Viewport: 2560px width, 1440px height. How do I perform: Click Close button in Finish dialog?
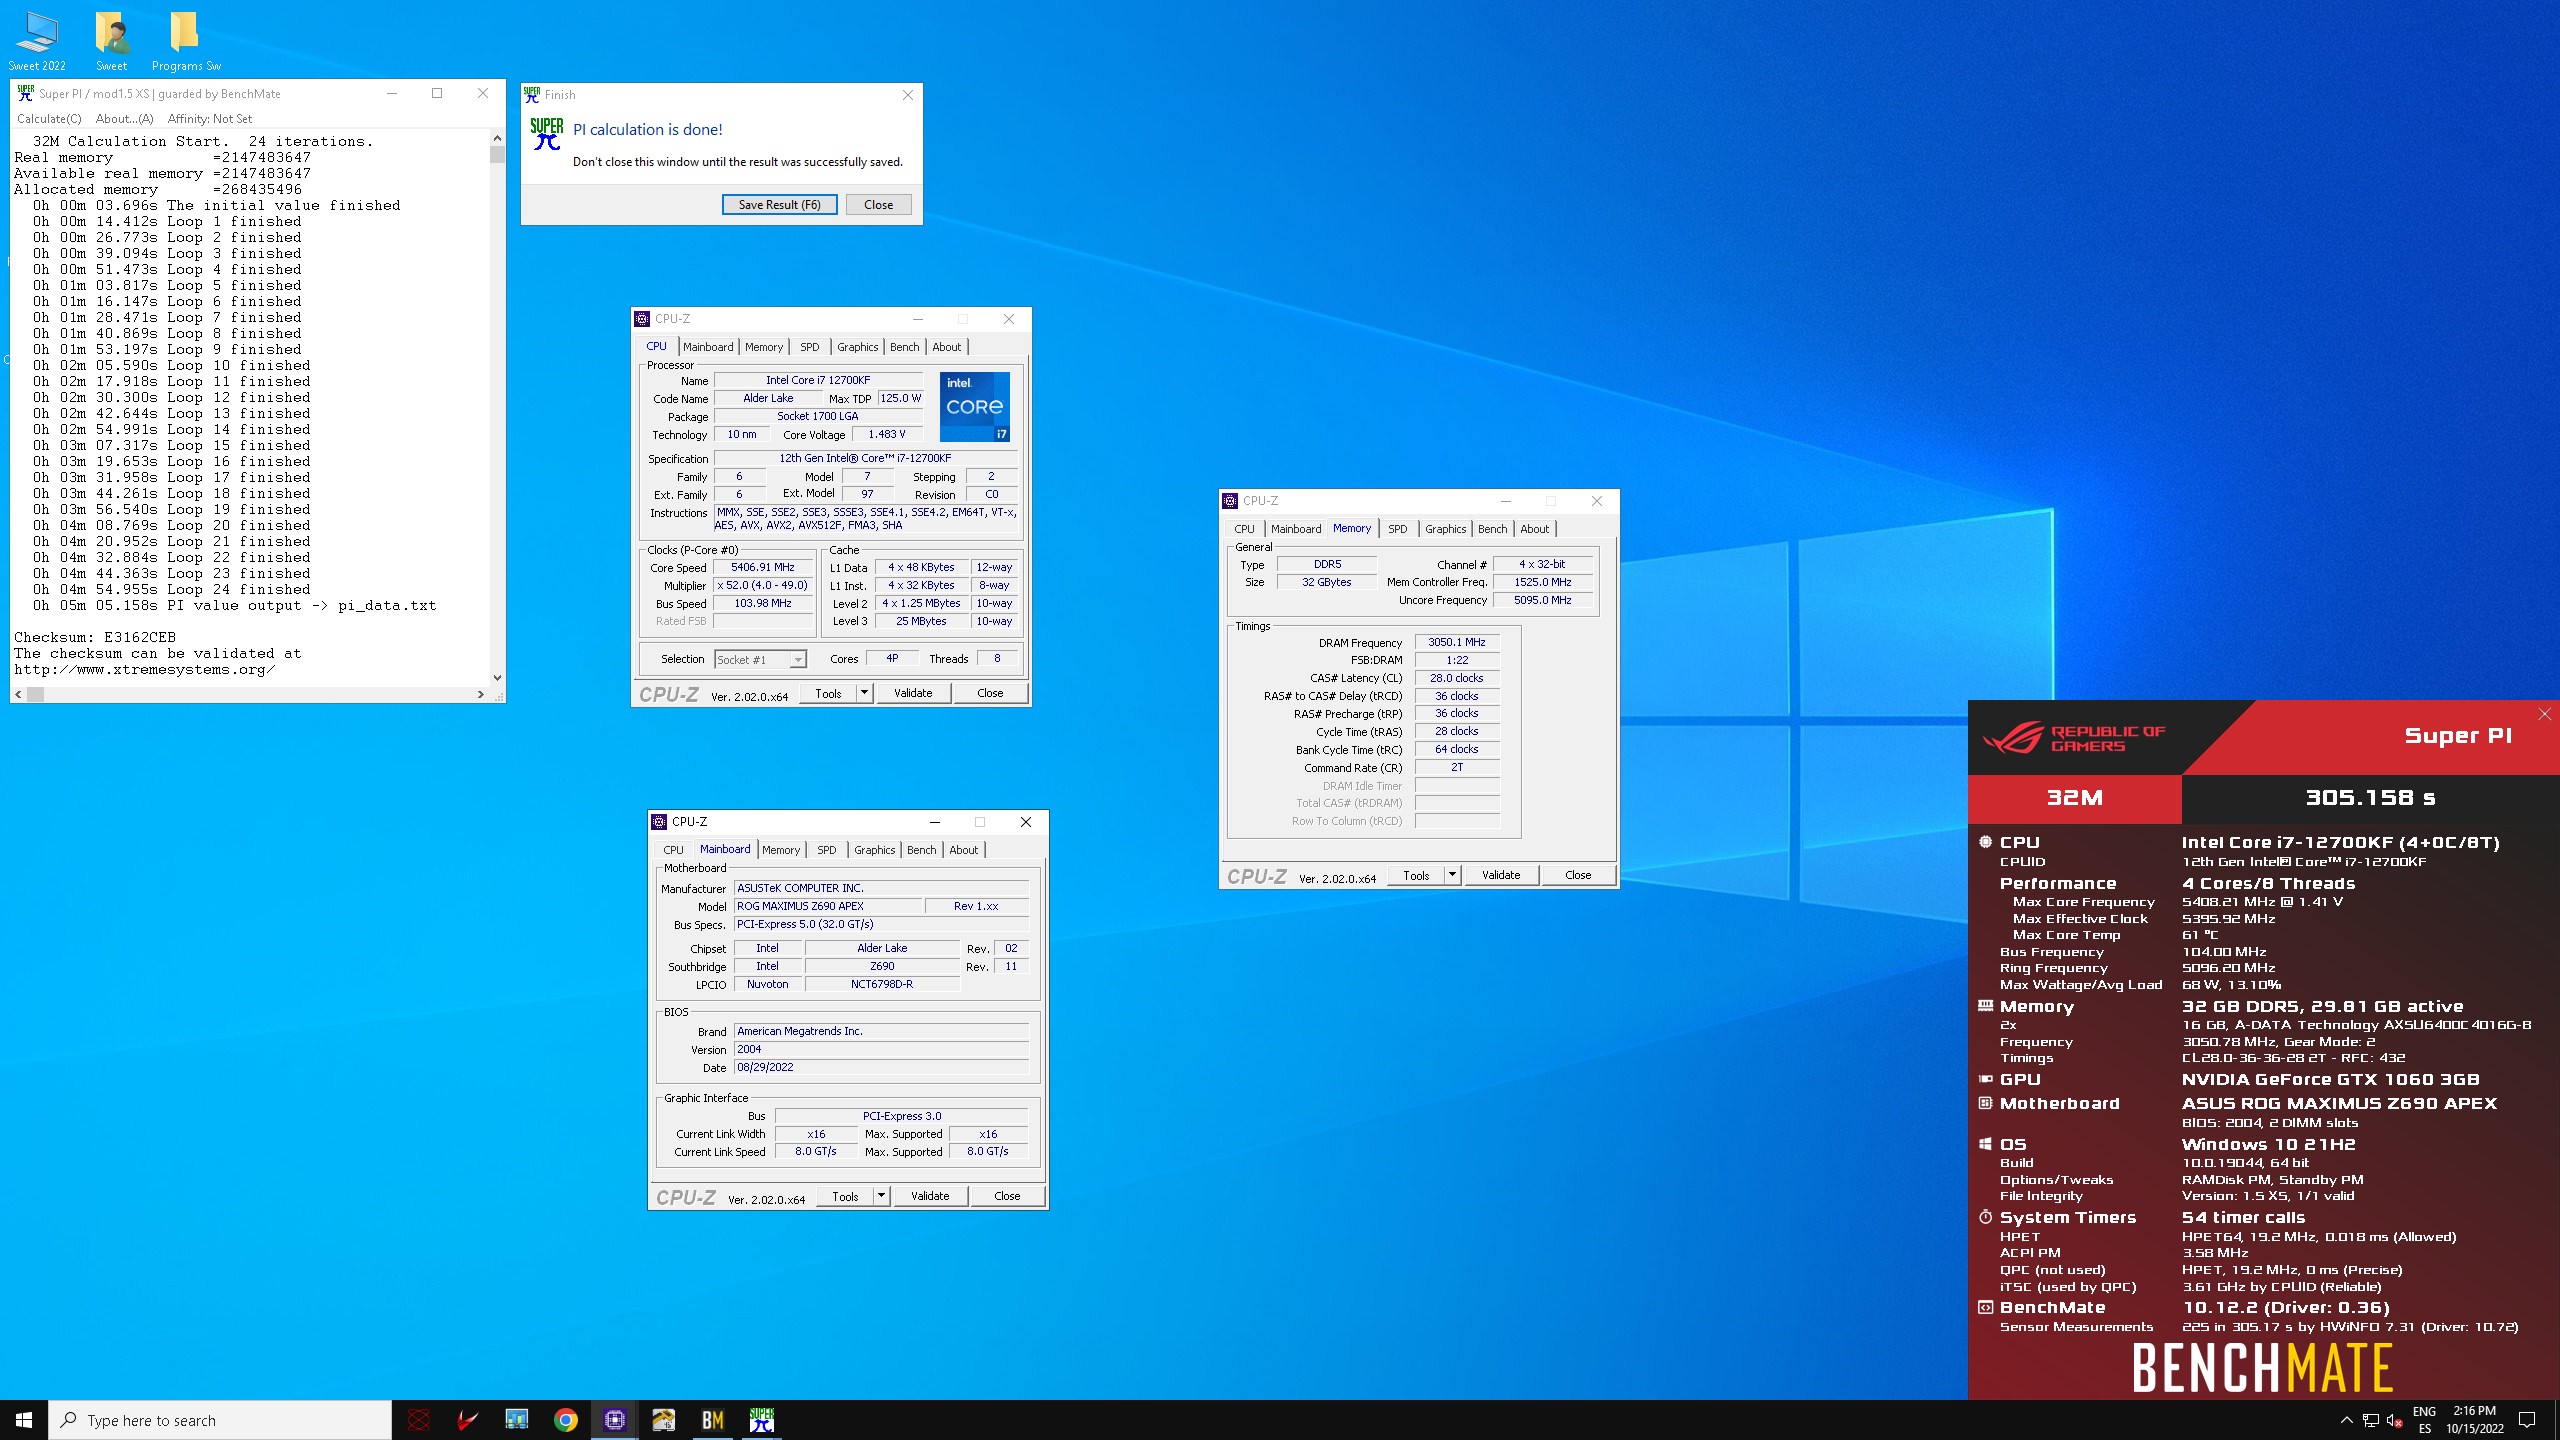point(879,205)
